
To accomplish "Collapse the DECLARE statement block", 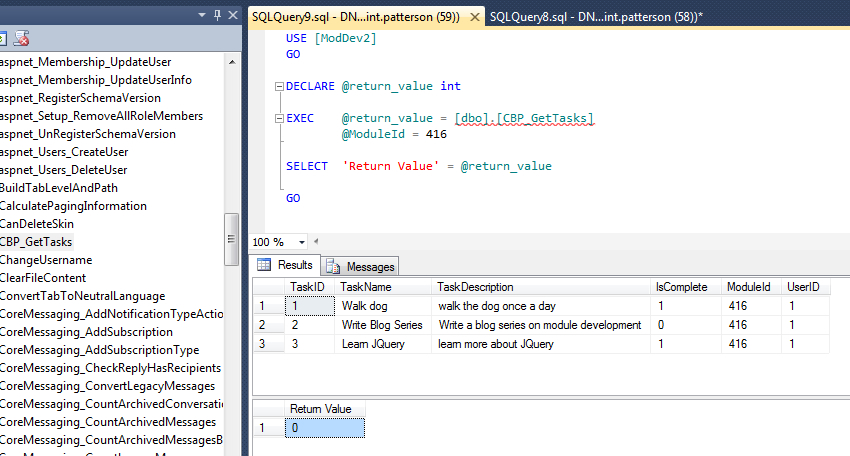I will pos(279,86).
